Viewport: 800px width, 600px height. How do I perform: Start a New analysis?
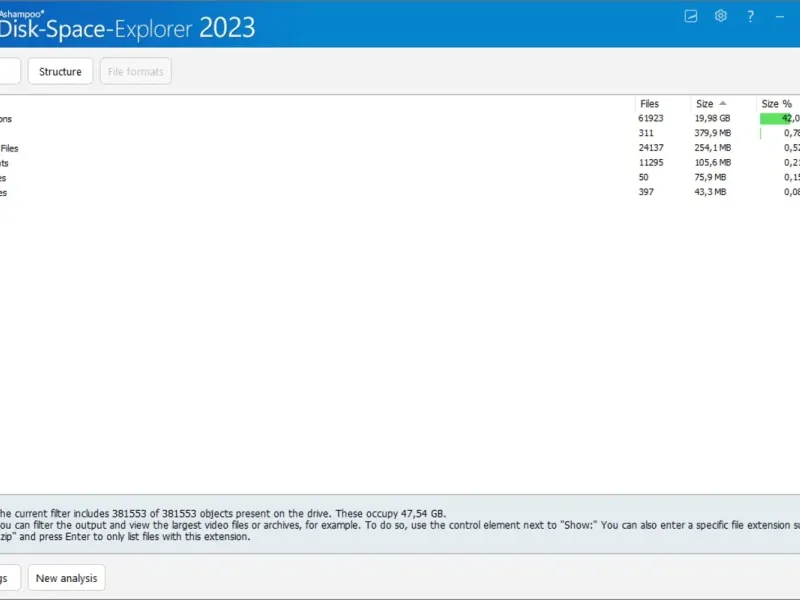[x=66, y=578]
